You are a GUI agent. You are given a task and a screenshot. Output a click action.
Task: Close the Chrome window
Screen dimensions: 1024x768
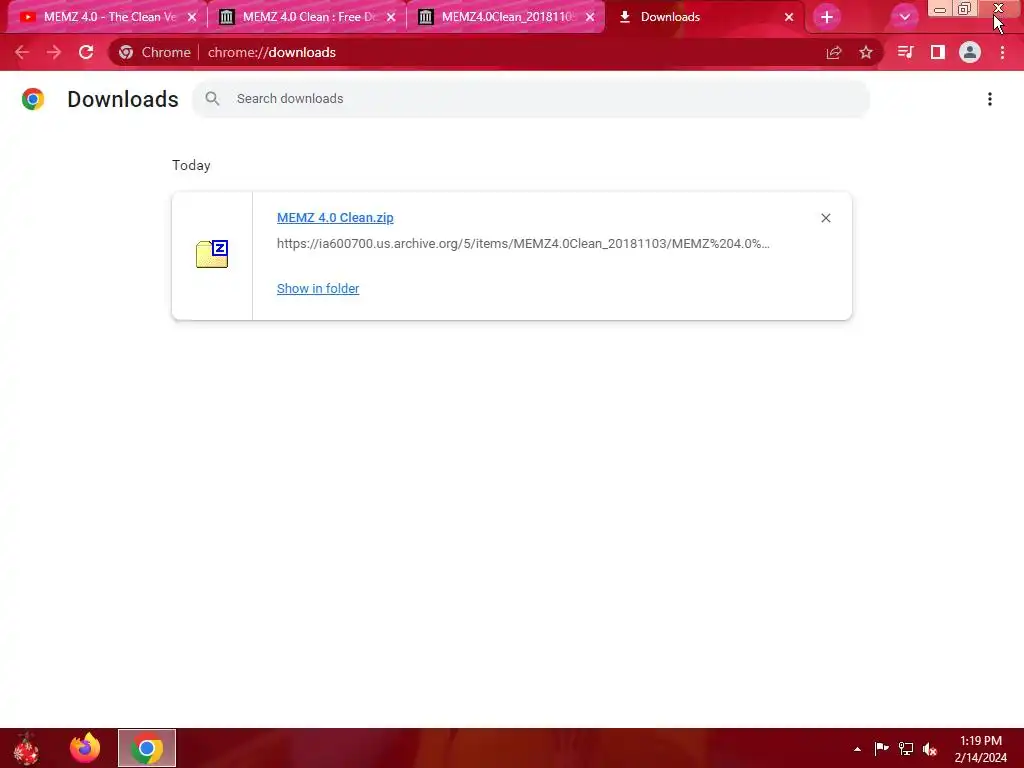[999, 9]
